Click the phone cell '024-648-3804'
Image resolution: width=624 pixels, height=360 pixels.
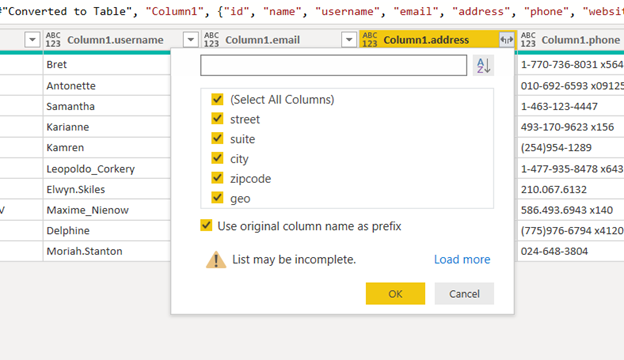pos(571,251)
